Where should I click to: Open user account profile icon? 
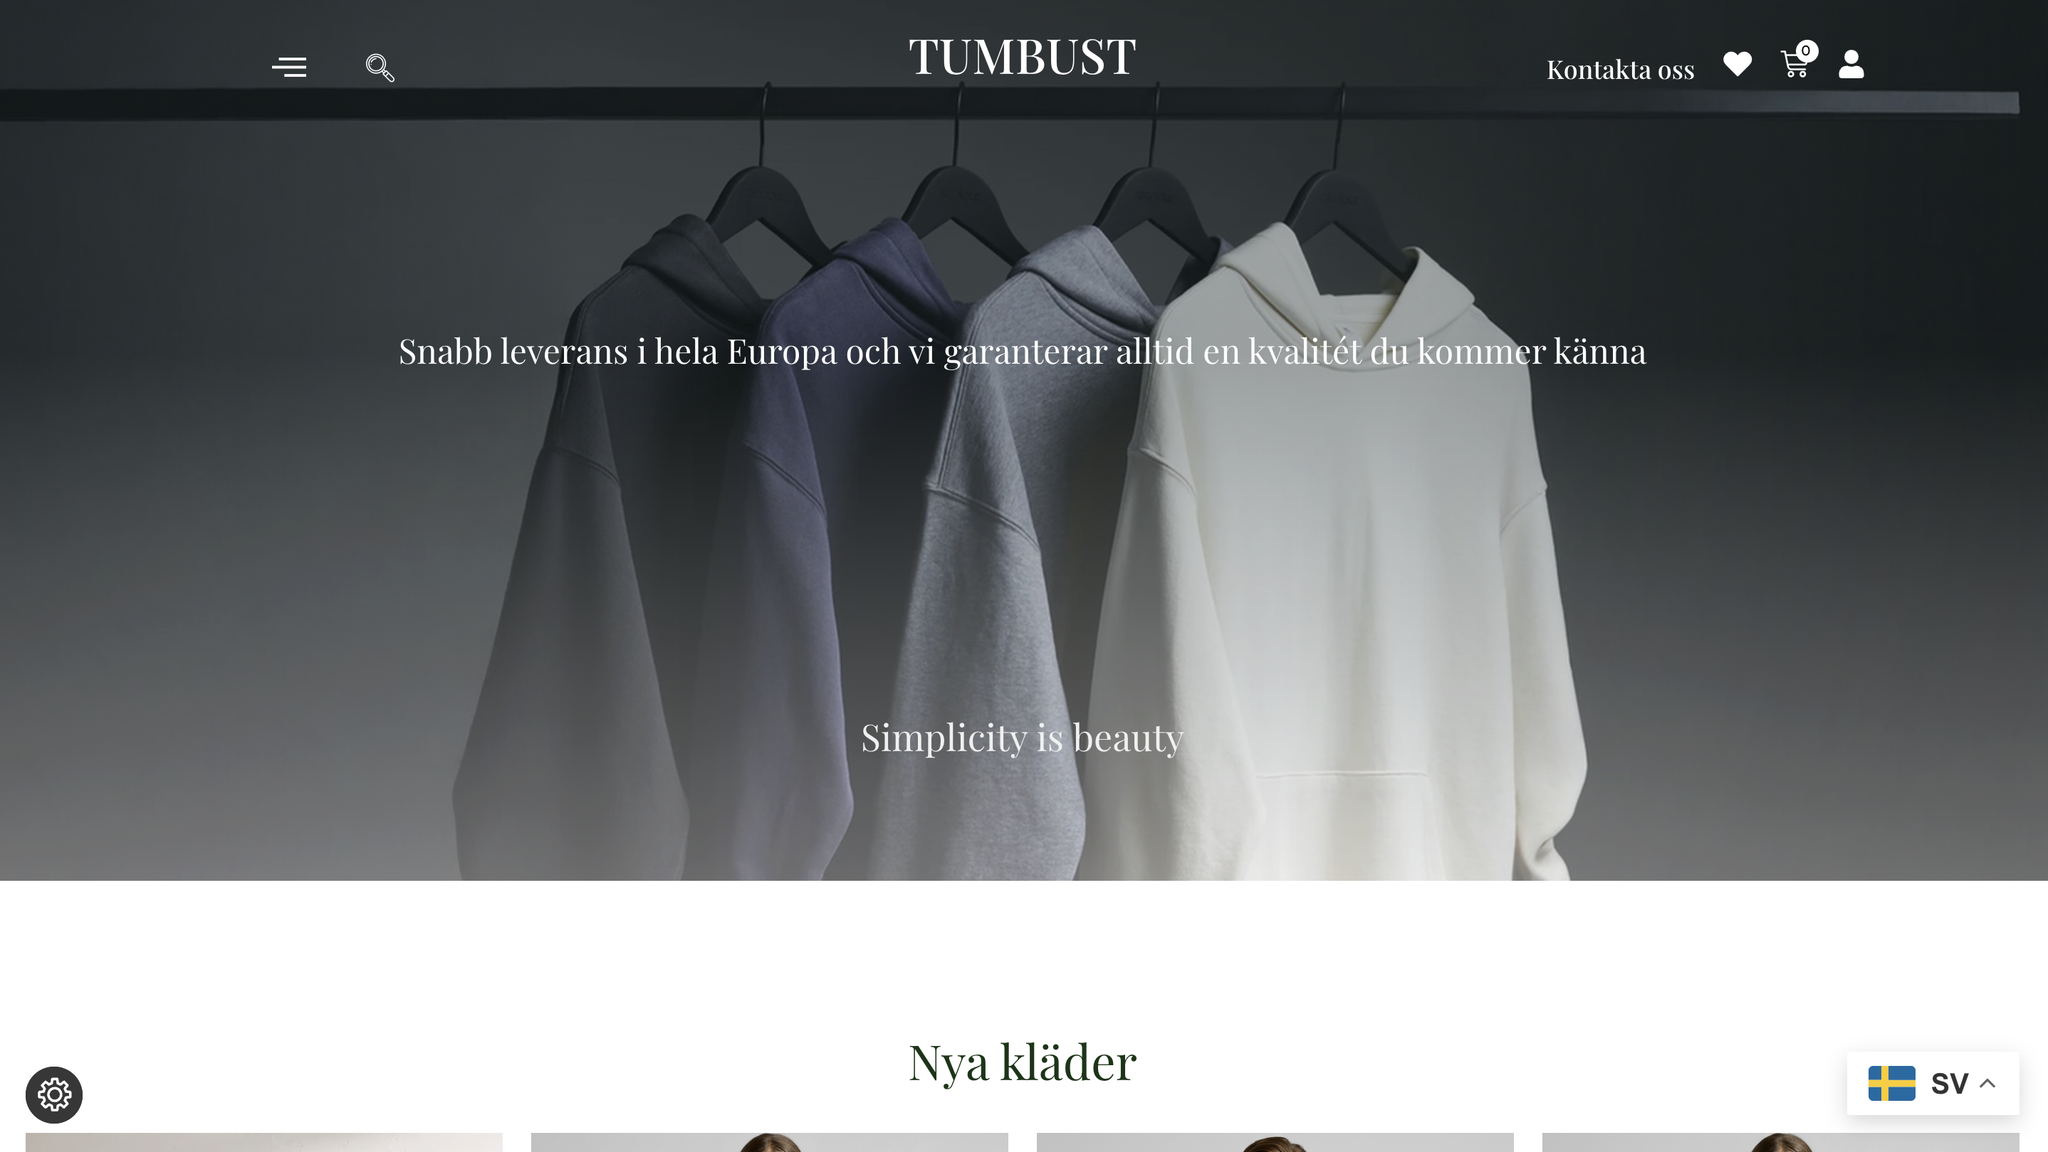1851,64
